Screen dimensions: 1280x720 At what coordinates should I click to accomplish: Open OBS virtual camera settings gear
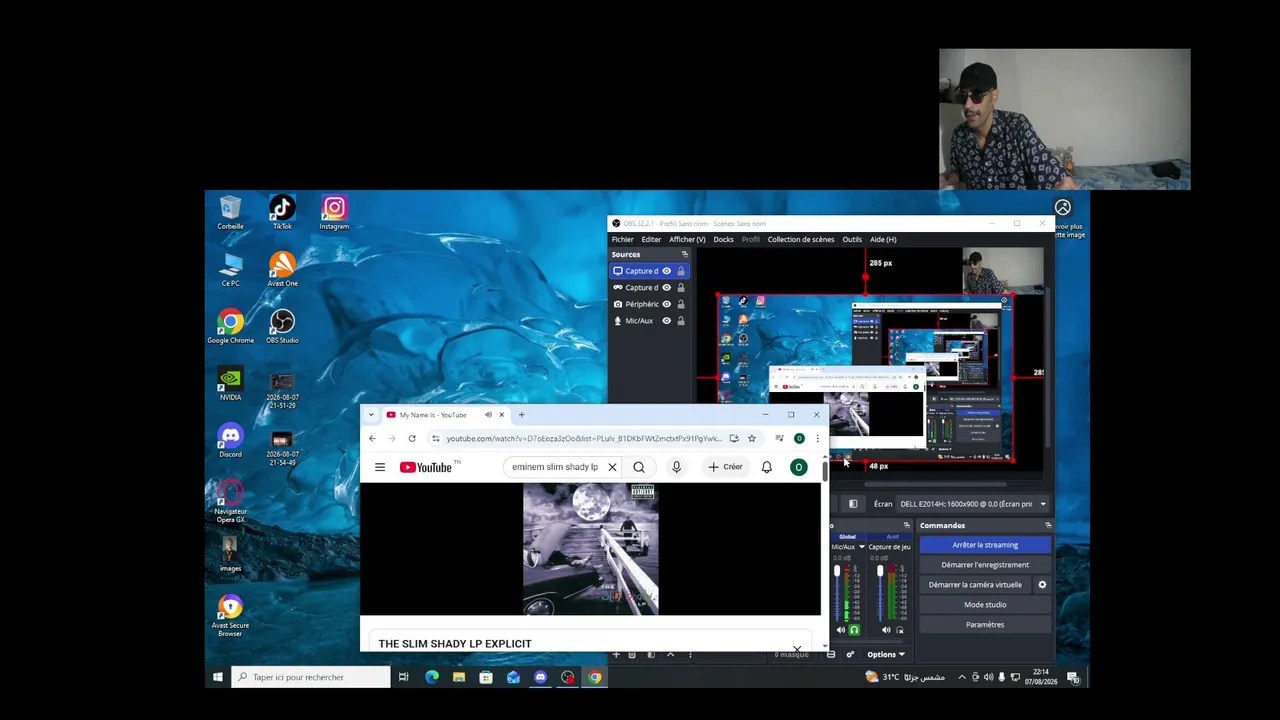pyautogui.click(x=1042, y=585)
